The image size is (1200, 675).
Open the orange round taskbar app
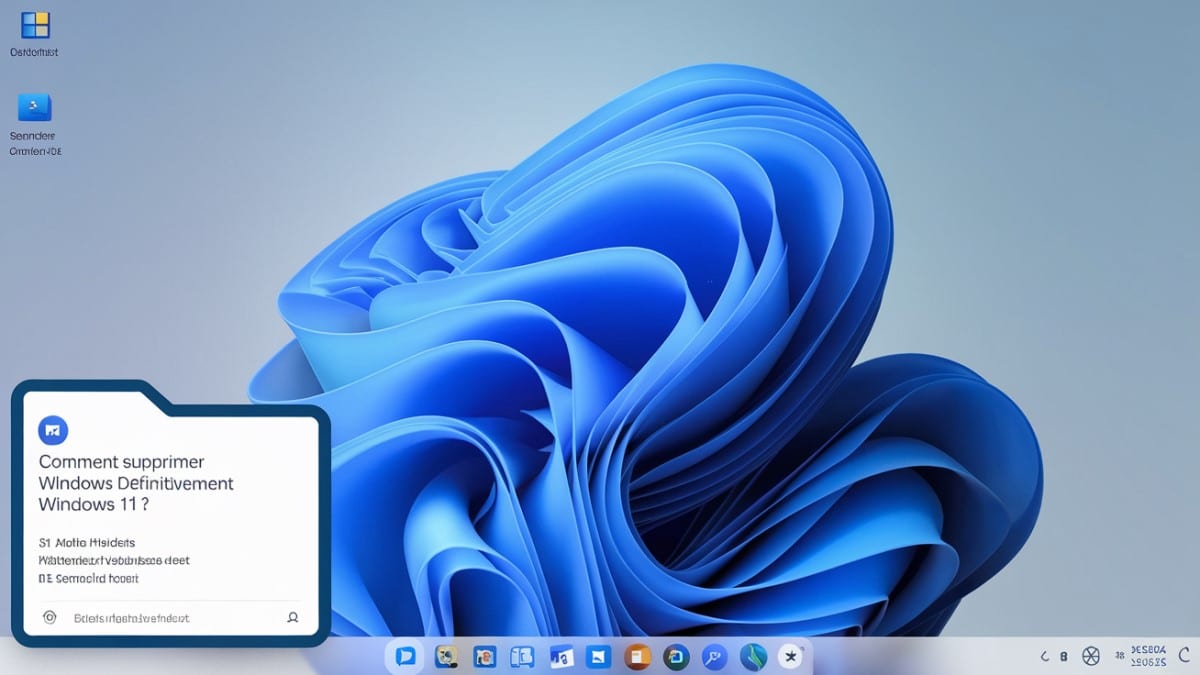click(637, 656)
